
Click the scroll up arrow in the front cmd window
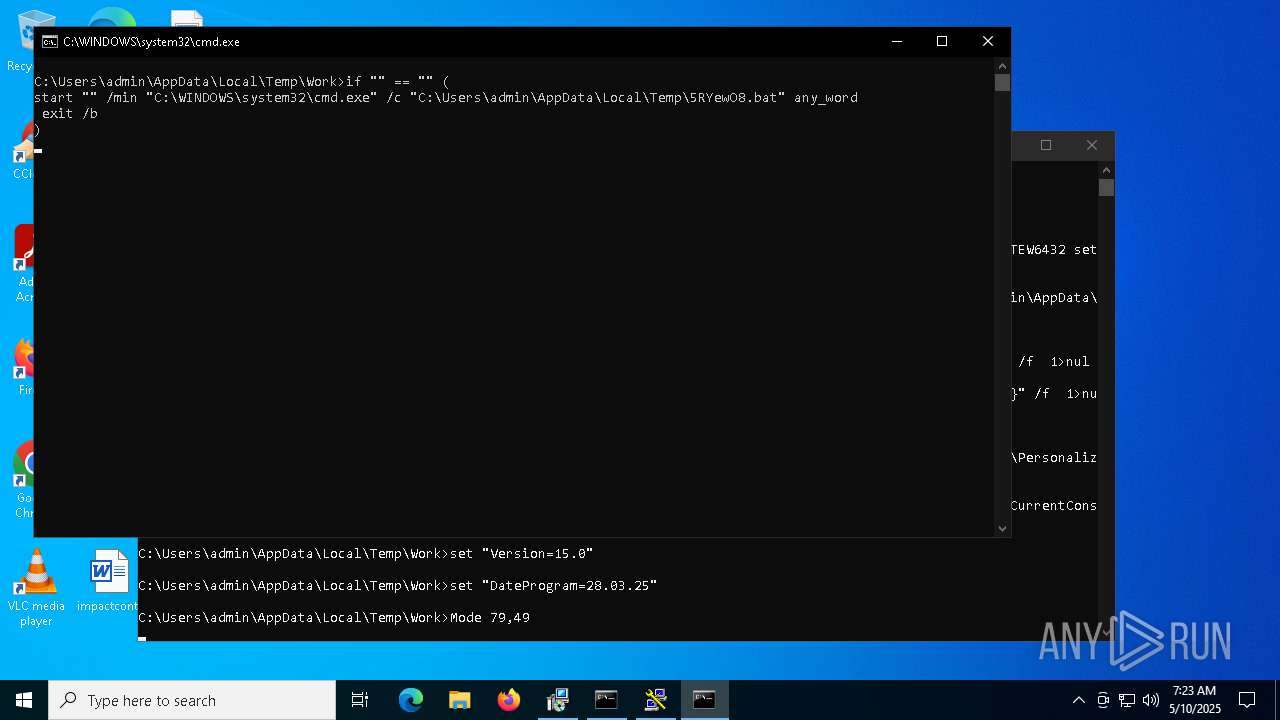click(x=1002, y=65)
